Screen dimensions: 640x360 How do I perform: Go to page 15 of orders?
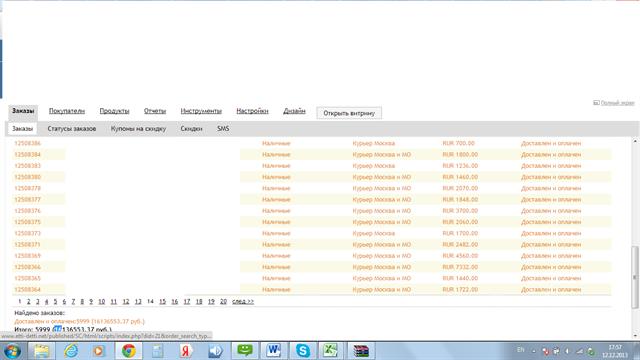[162, 302]
